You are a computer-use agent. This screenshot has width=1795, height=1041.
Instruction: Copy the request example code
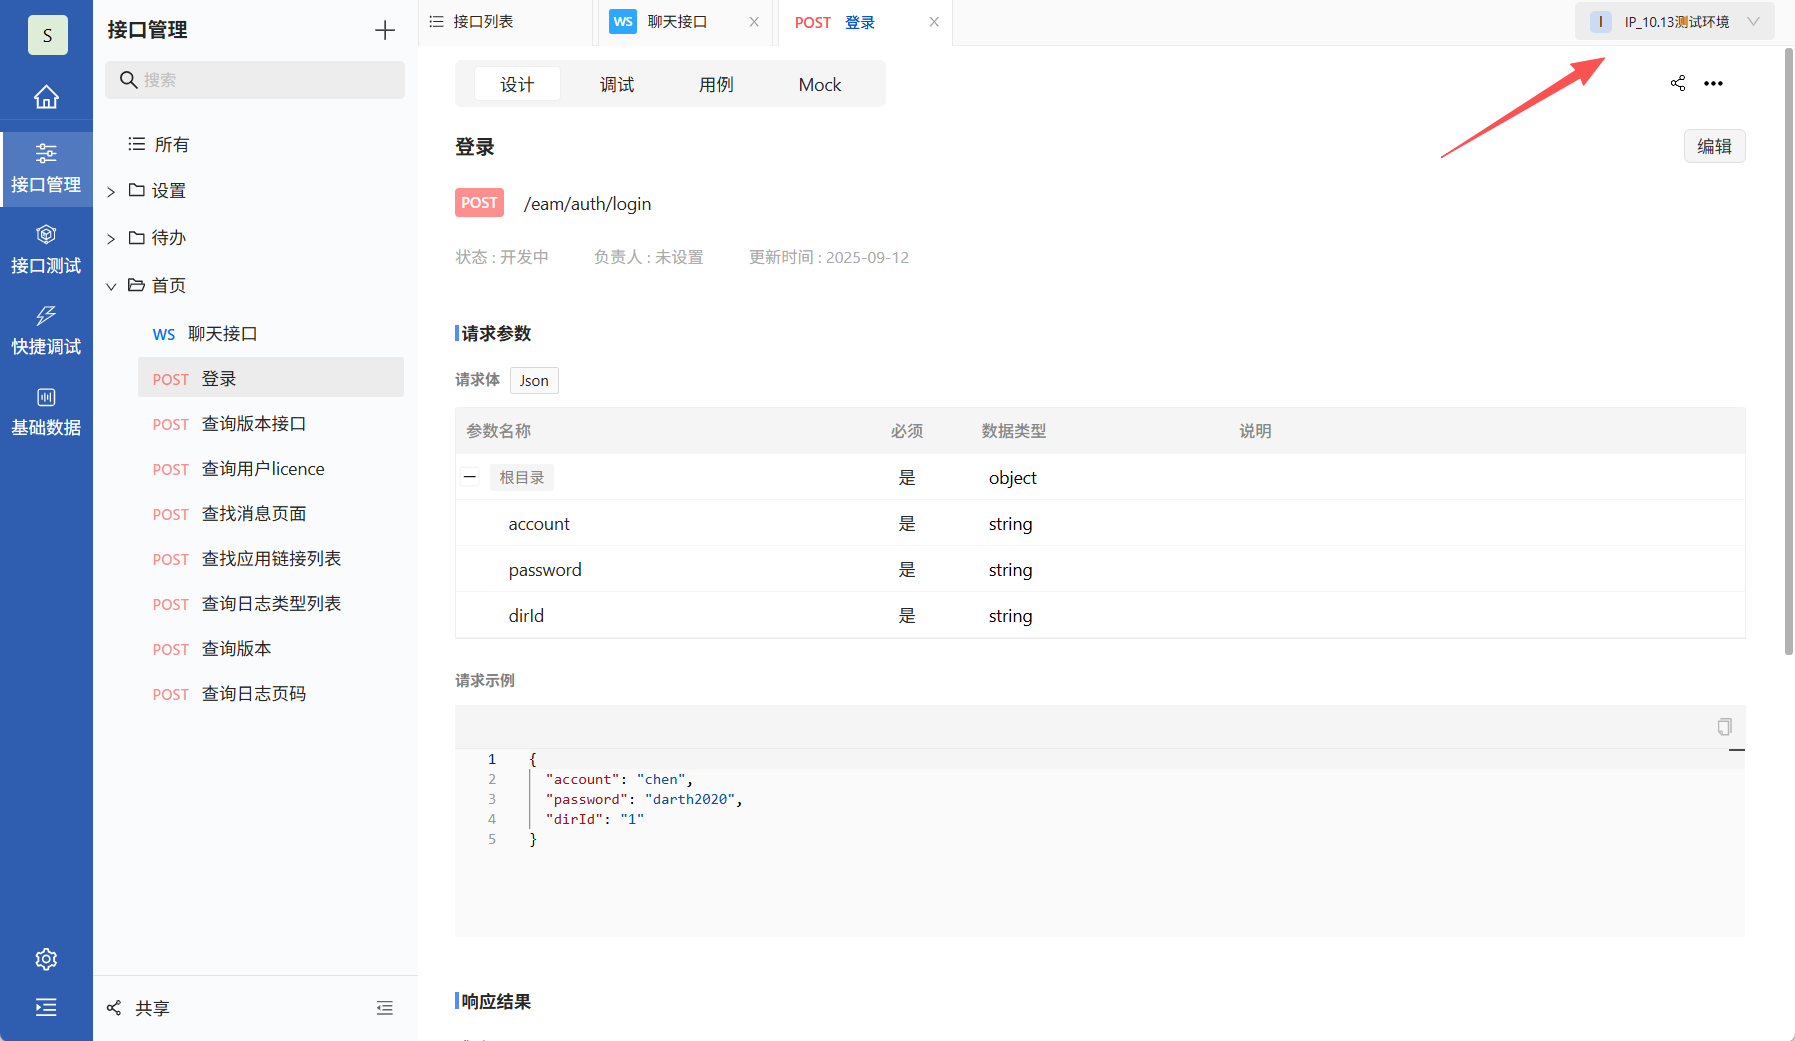[x=1724, y=727]
